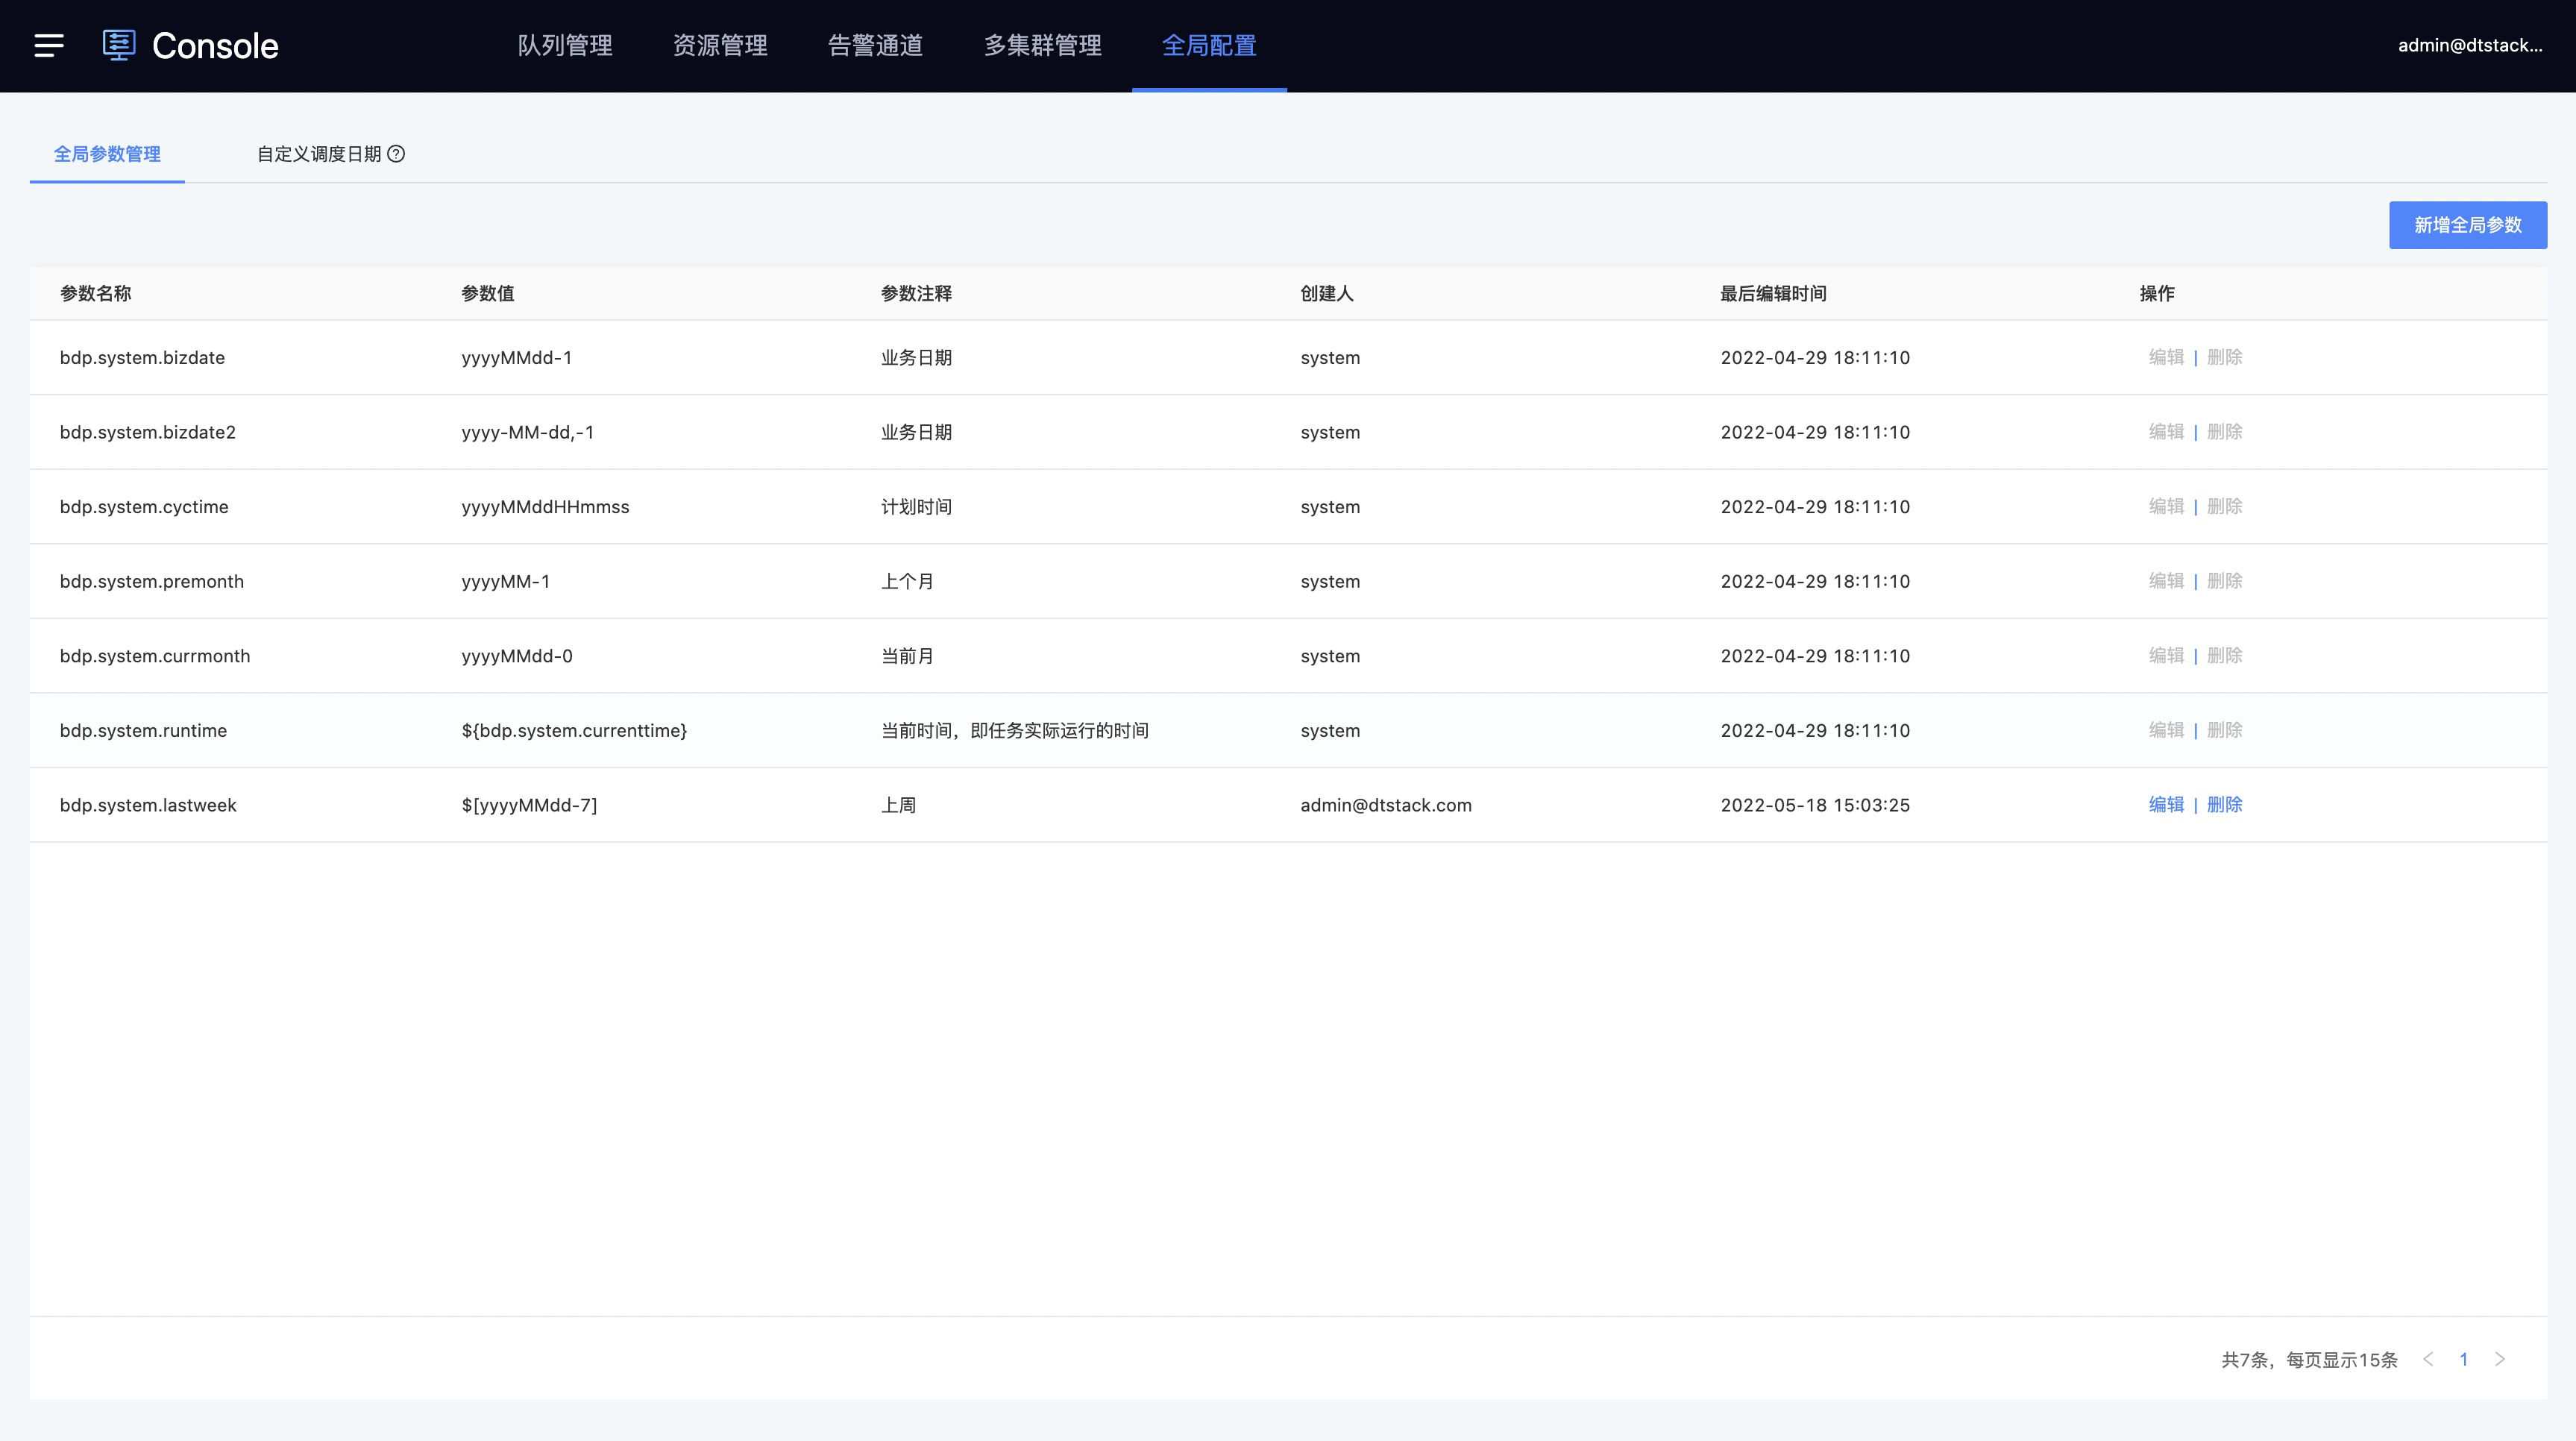The height and width of the screenshot is (1441, 2576).
Task: Open admin@dtstack user account menu
Action: pos(2470,45)
